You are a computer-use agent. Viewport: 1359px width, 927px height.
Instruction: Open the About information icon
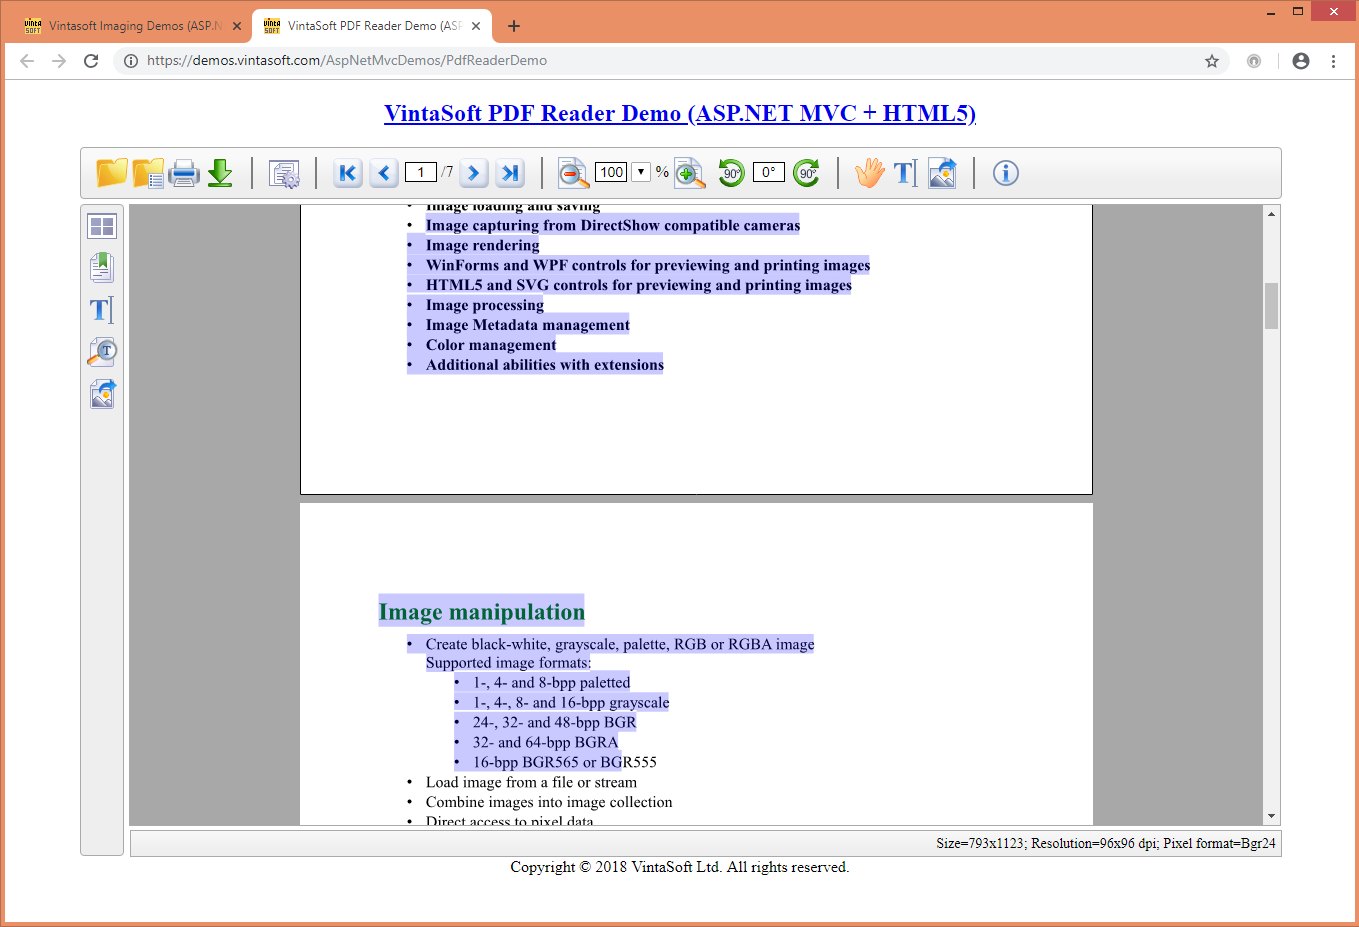(1006, 173)
